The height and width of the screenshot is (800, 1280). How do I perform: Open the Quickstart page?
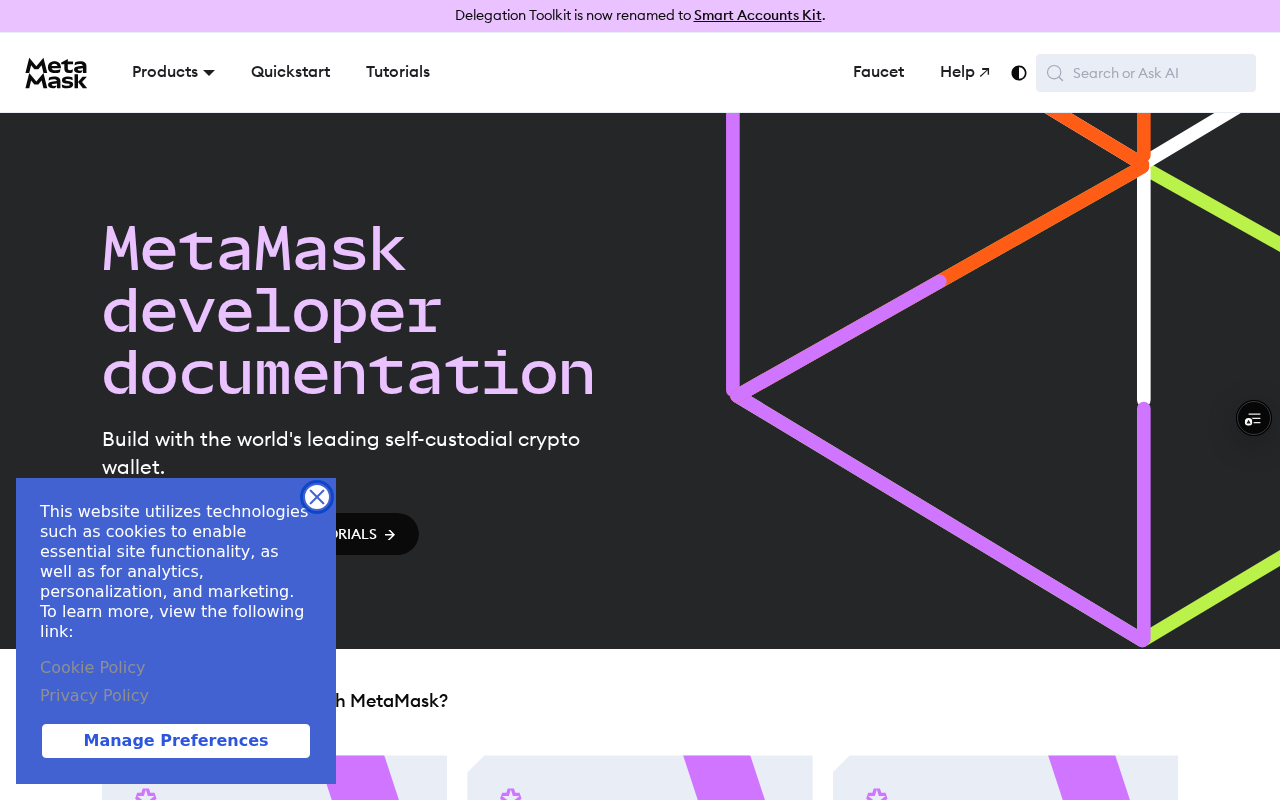[x=290, y=72]
